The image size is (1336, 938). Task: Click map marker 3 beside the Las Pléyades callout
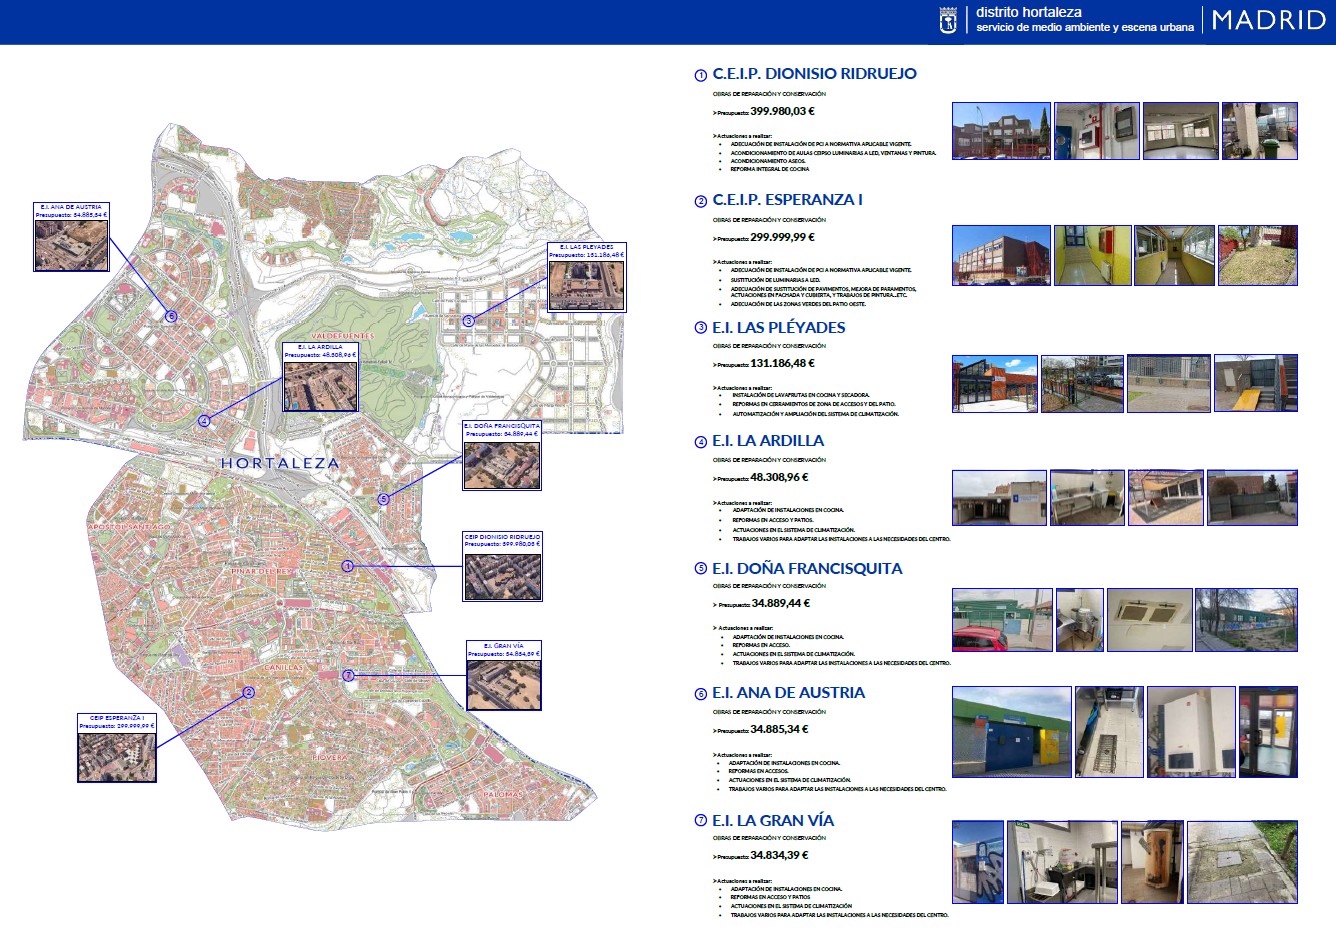(x=468, y=321)
